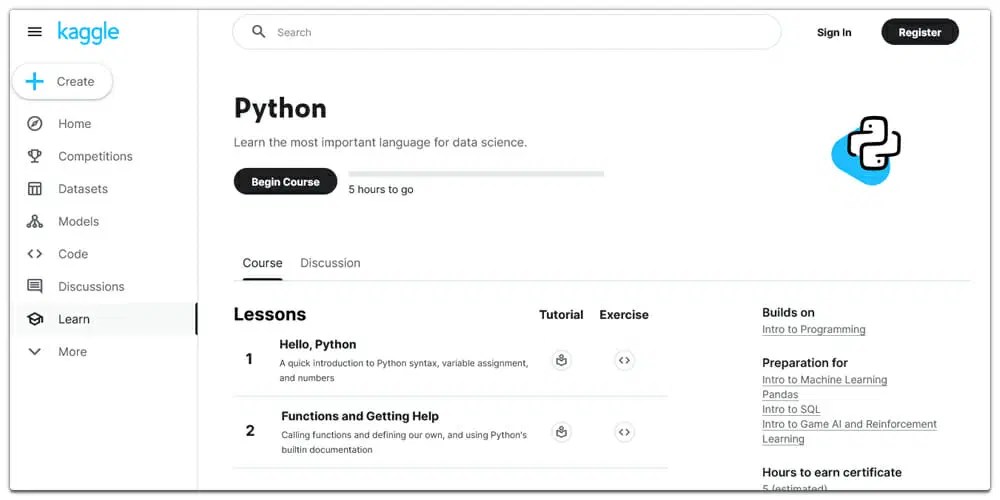
Task: Go to Datasets via table icon
Action: pos(35,189)
